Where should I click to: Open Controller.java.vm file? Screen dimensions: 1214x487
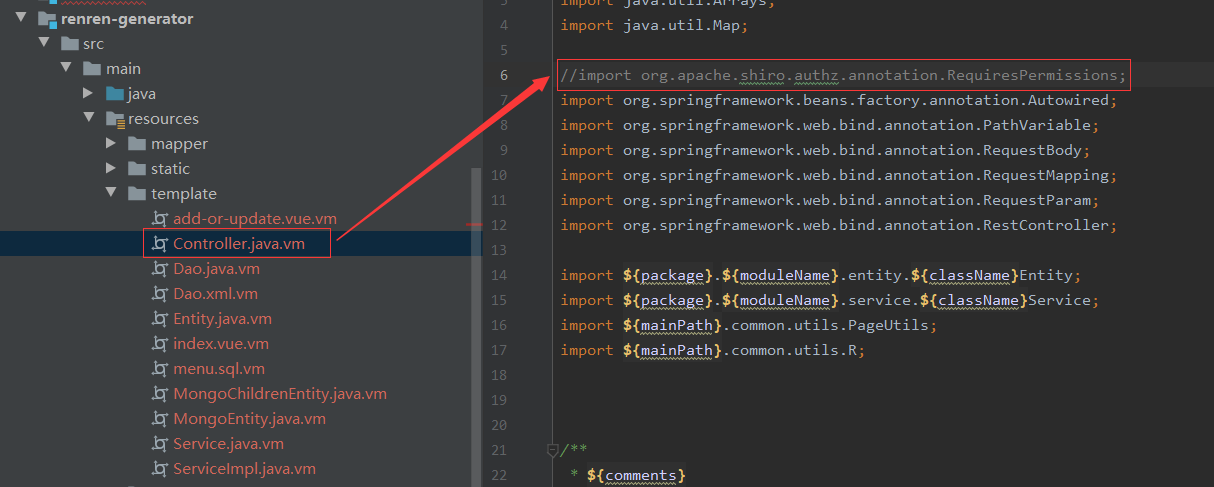click(239, 244)
